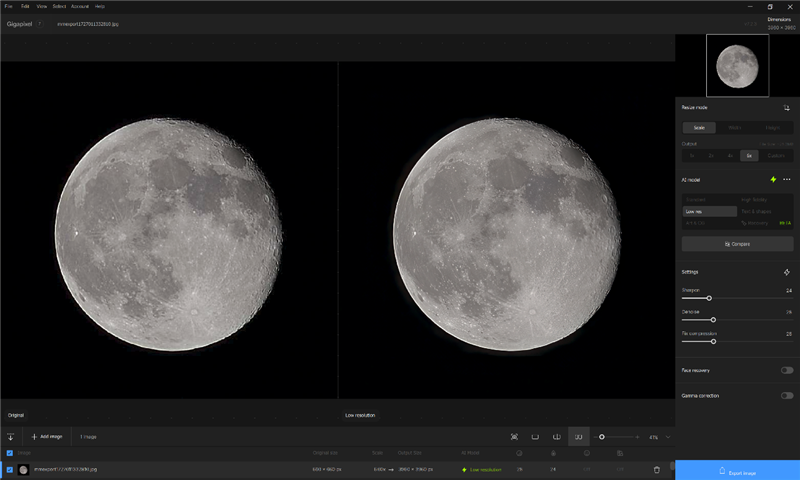Click the moon thumbnail in the file row
Screen dimensions: 800x480
coord(23,470)
